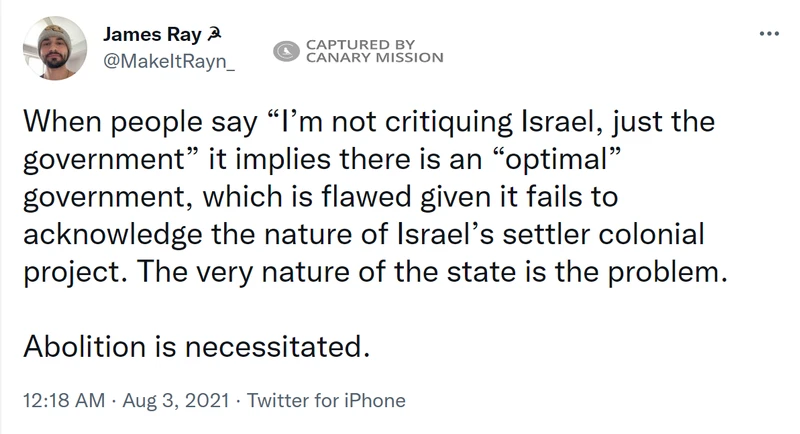Screen dimensions: 800x434
Task: Open the James Ray display name
Action: coord(152,34)
